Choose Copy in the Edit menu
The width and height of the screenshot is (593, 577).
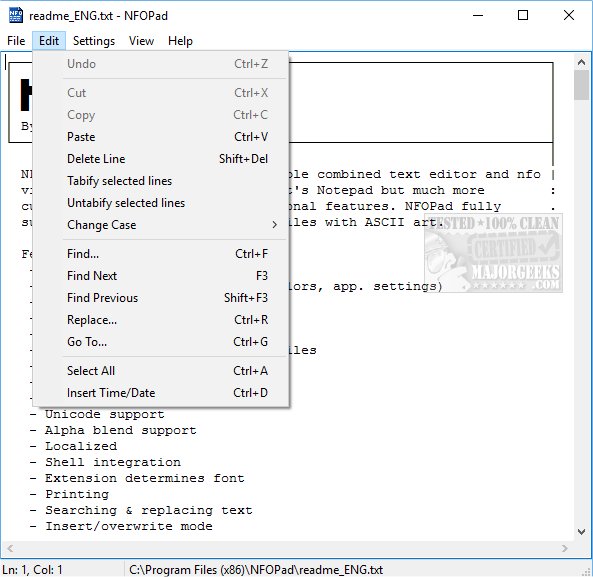pos(161,115)
